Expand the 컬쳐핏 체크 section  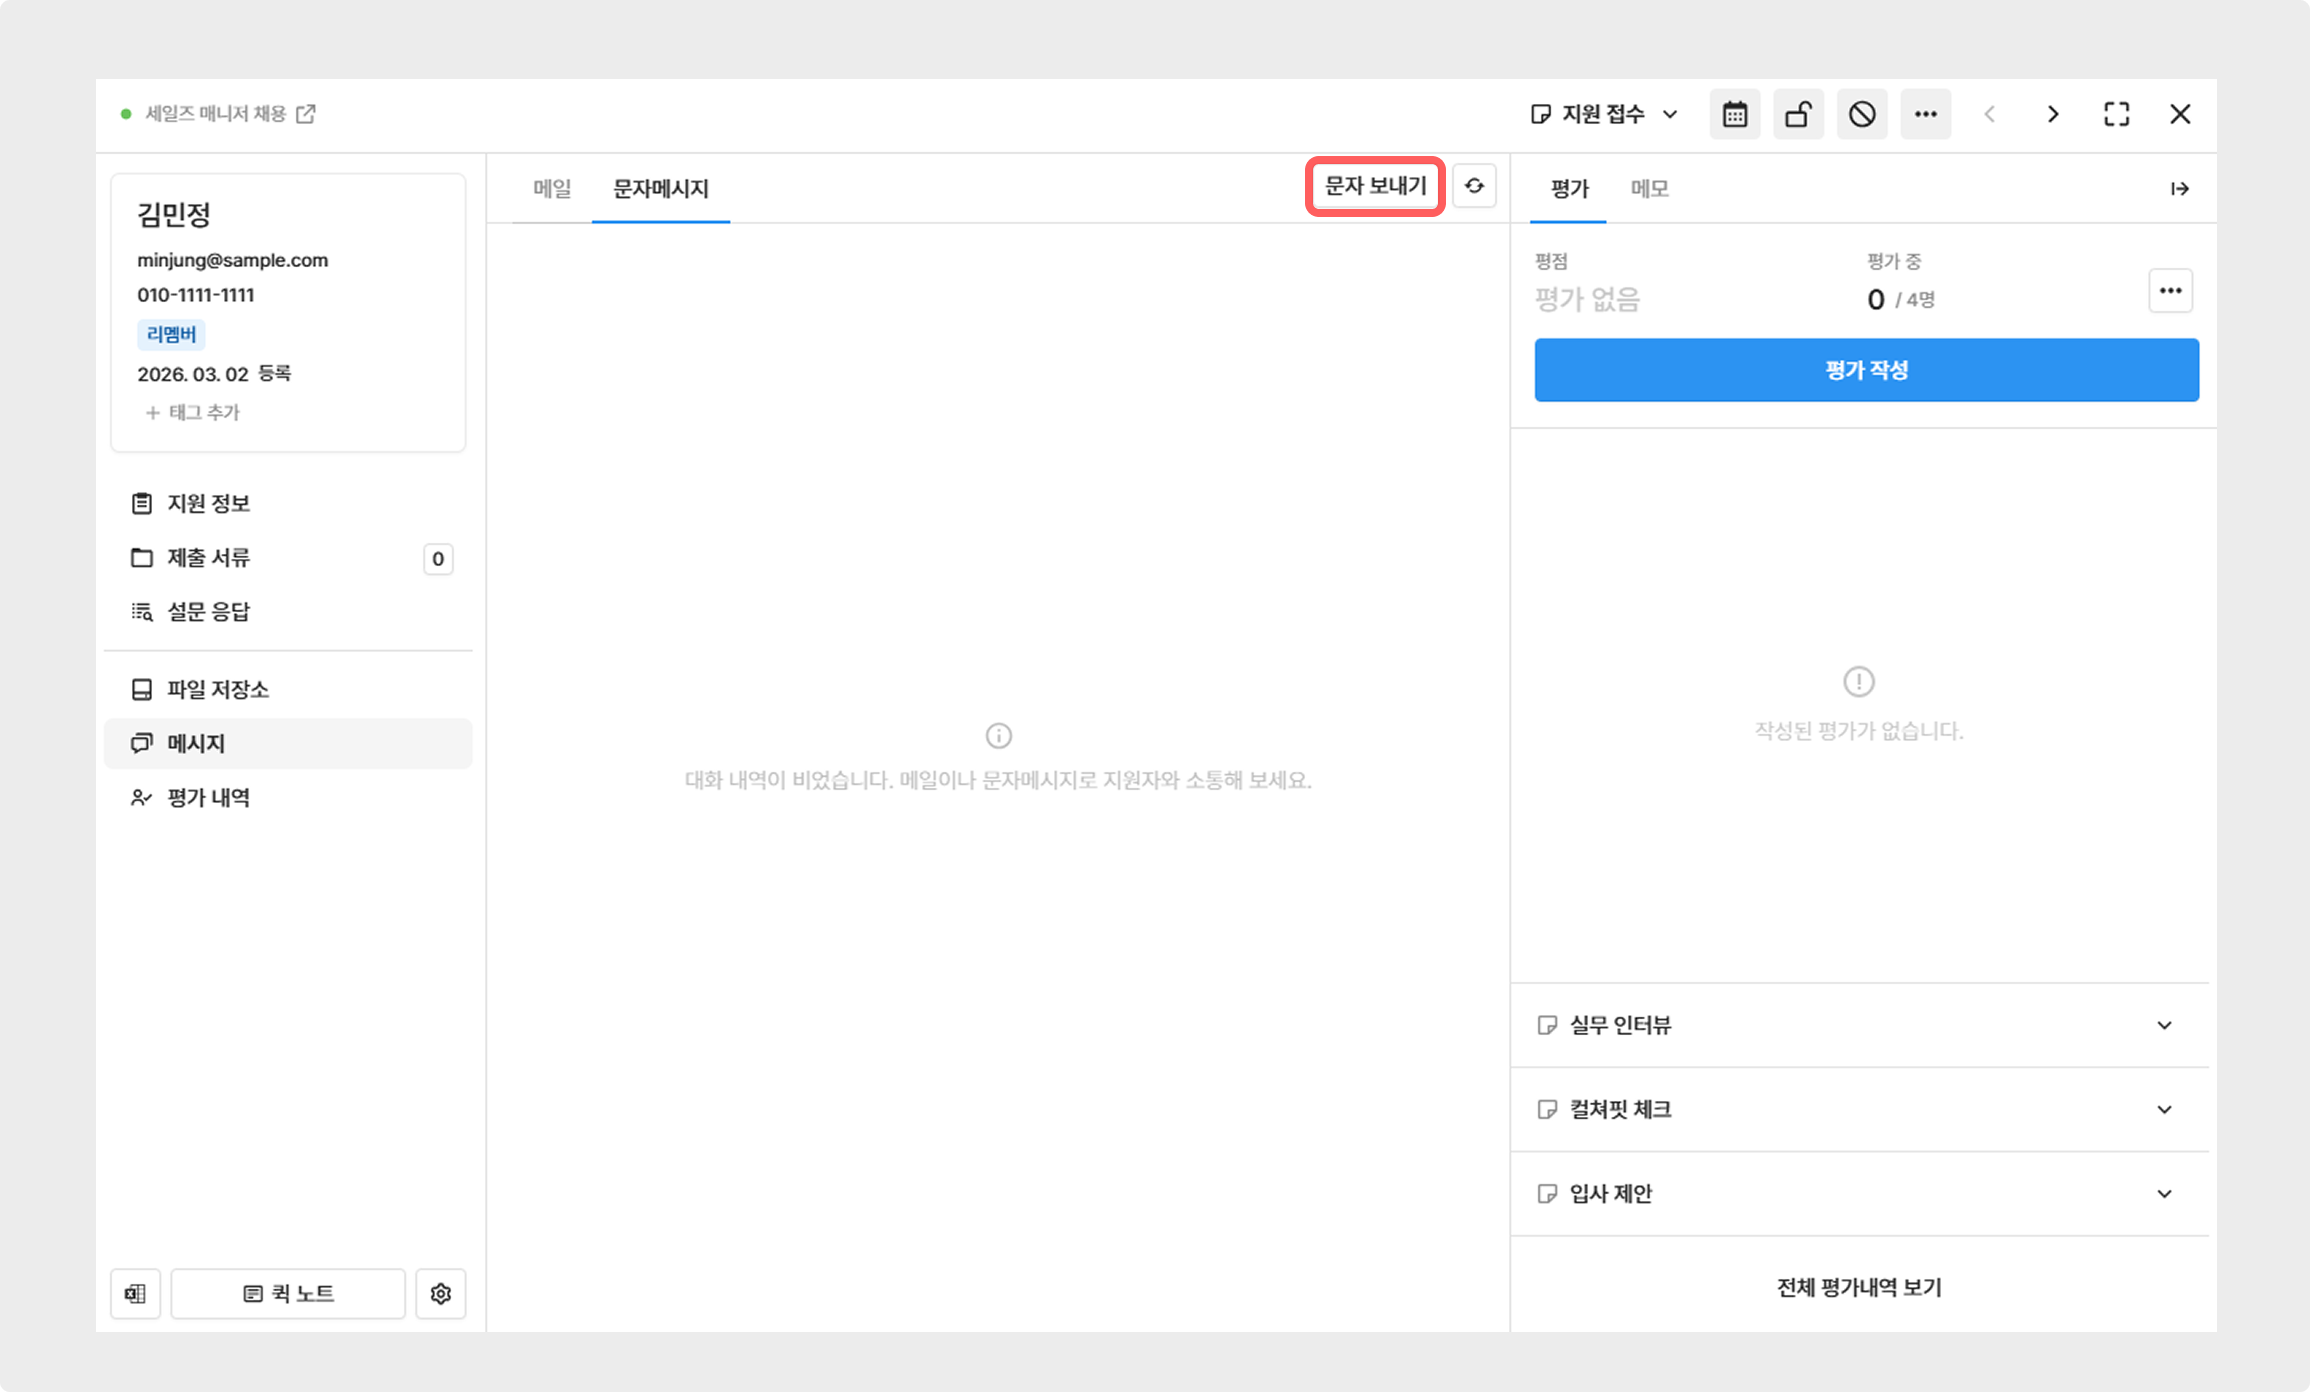[1860, 1109]
